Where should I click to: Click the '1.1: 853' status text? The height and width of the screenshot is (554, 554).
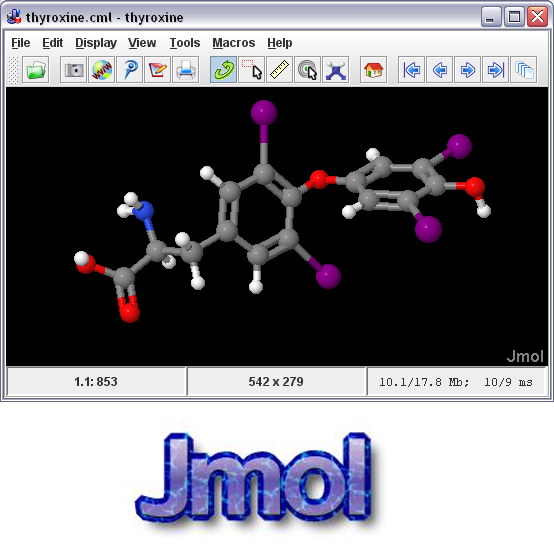click(96, 382)
